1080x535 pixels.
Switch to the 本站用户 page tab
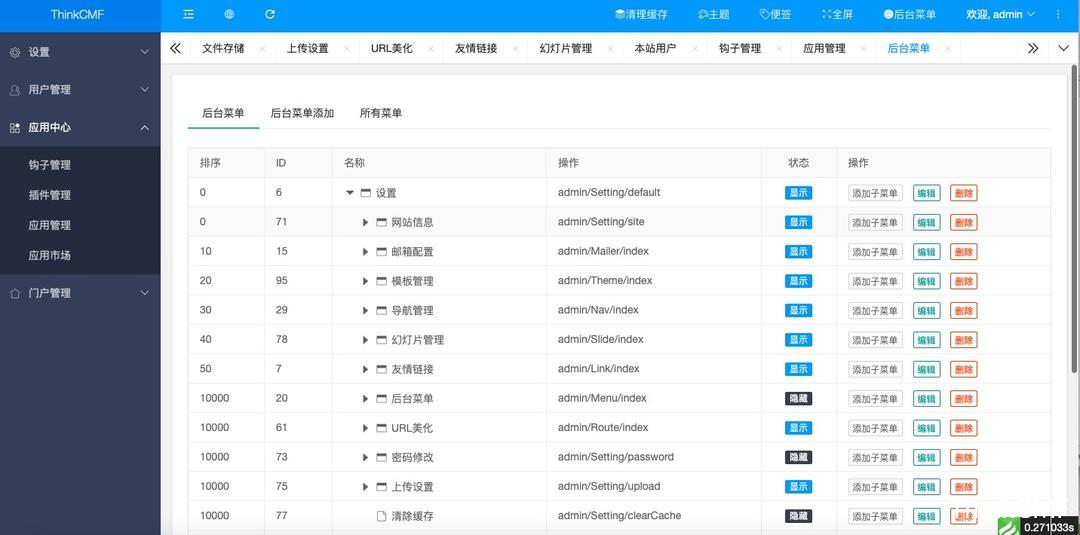coord(655,48)
